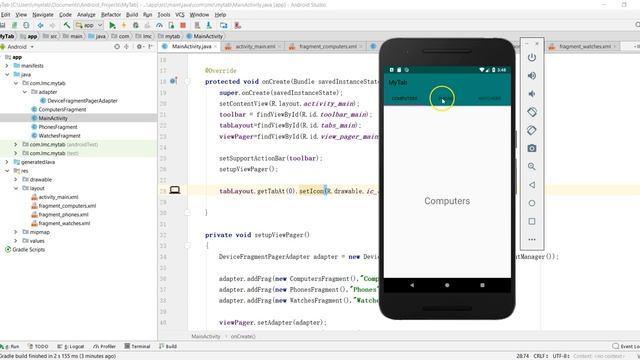
Task: Expand the drawable folder
Action: click(16, 180)
